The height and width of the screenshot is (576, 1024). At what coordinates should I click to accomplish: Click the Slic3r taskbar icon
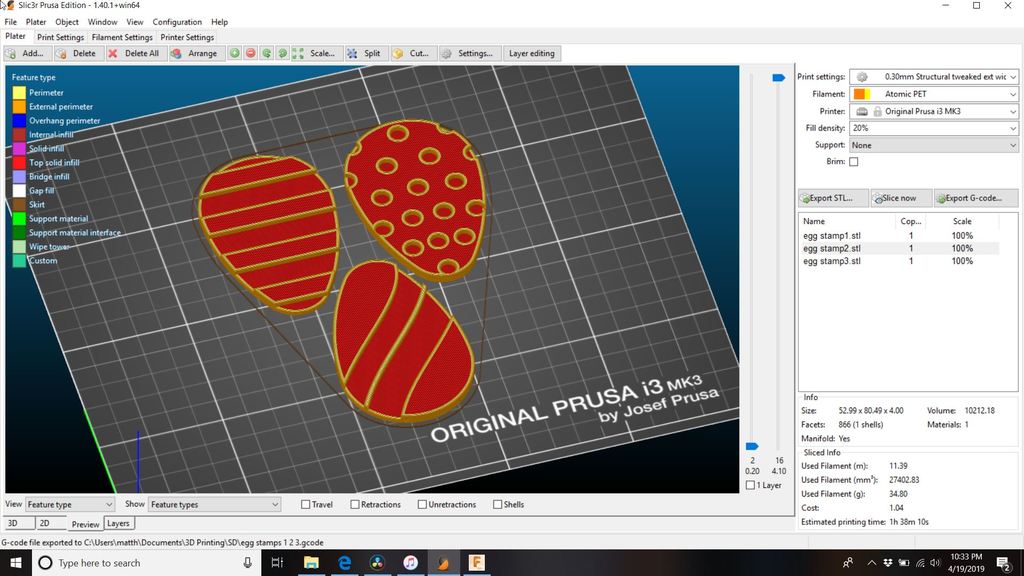click(x=443, y=562)
